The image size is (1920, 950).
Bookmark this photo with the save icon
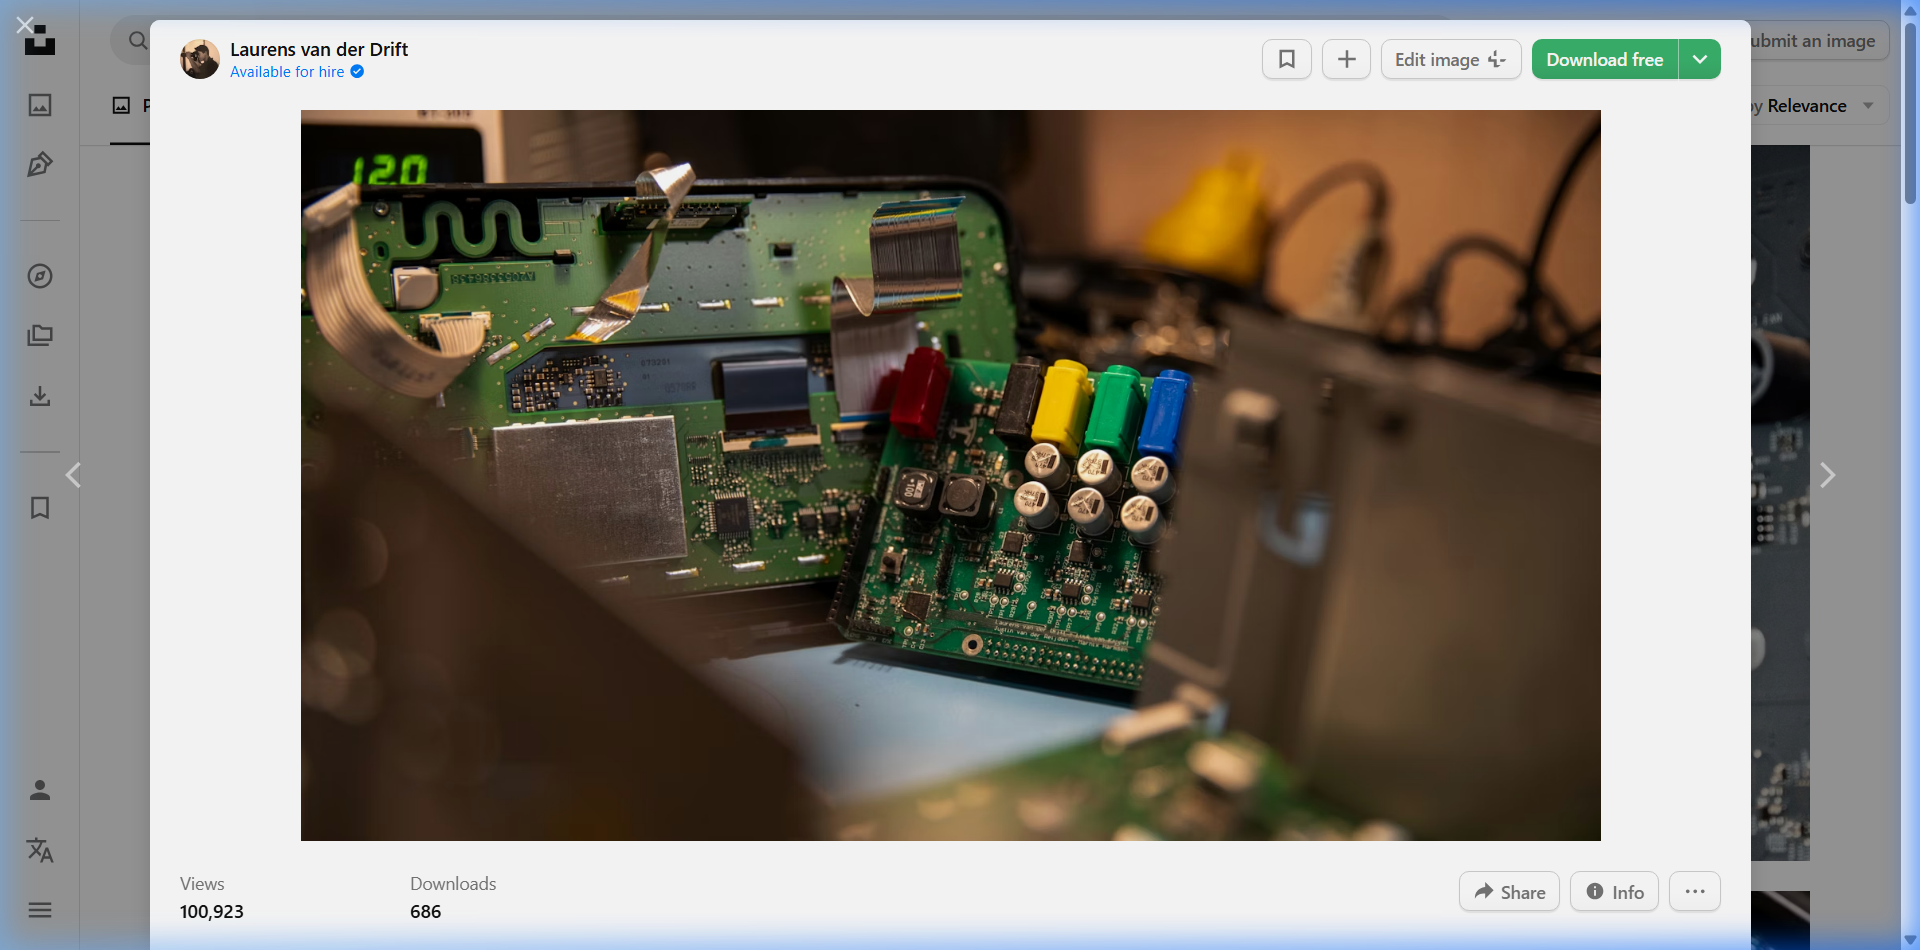pos(1286,60)
